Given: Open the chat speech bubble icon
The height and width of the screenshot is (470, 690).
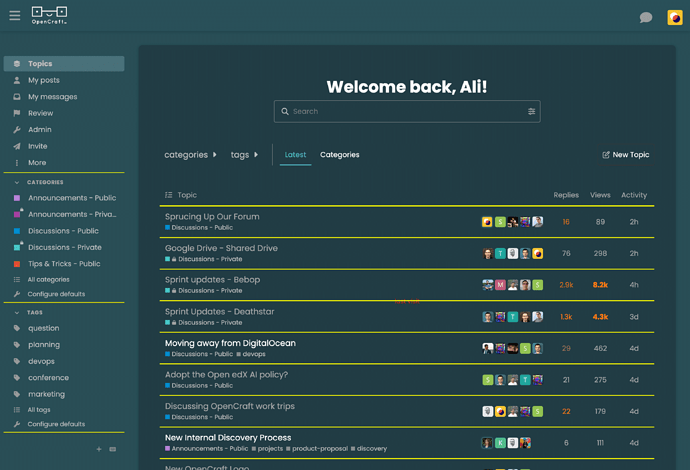Looking at the screenshot, I should (646, 17).
